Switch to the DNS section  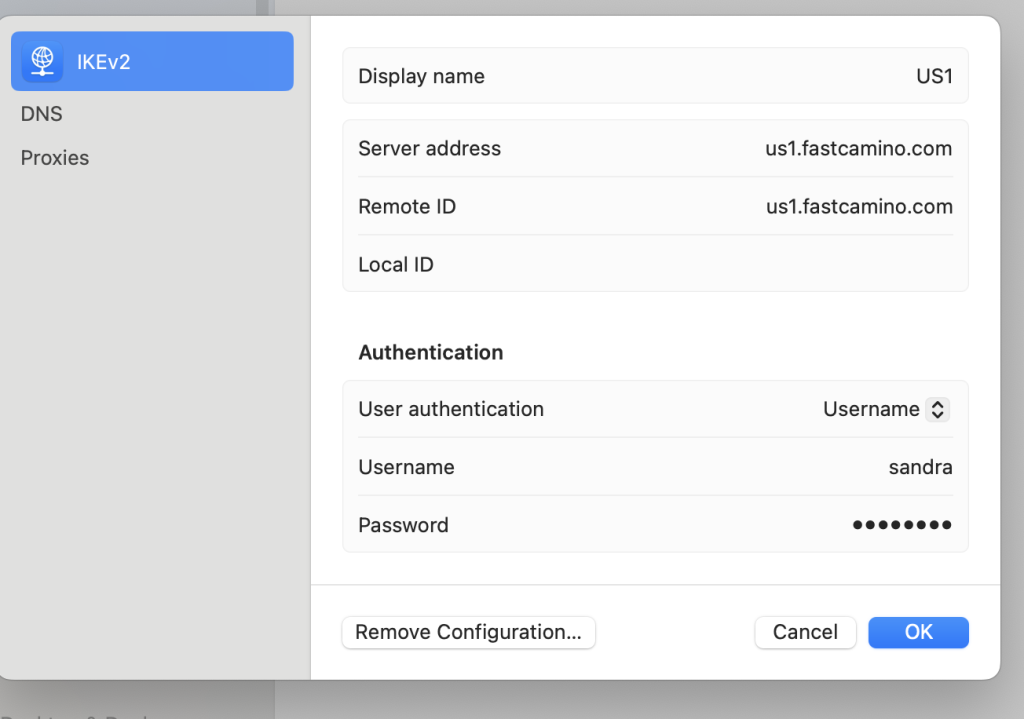pos(42,114)
